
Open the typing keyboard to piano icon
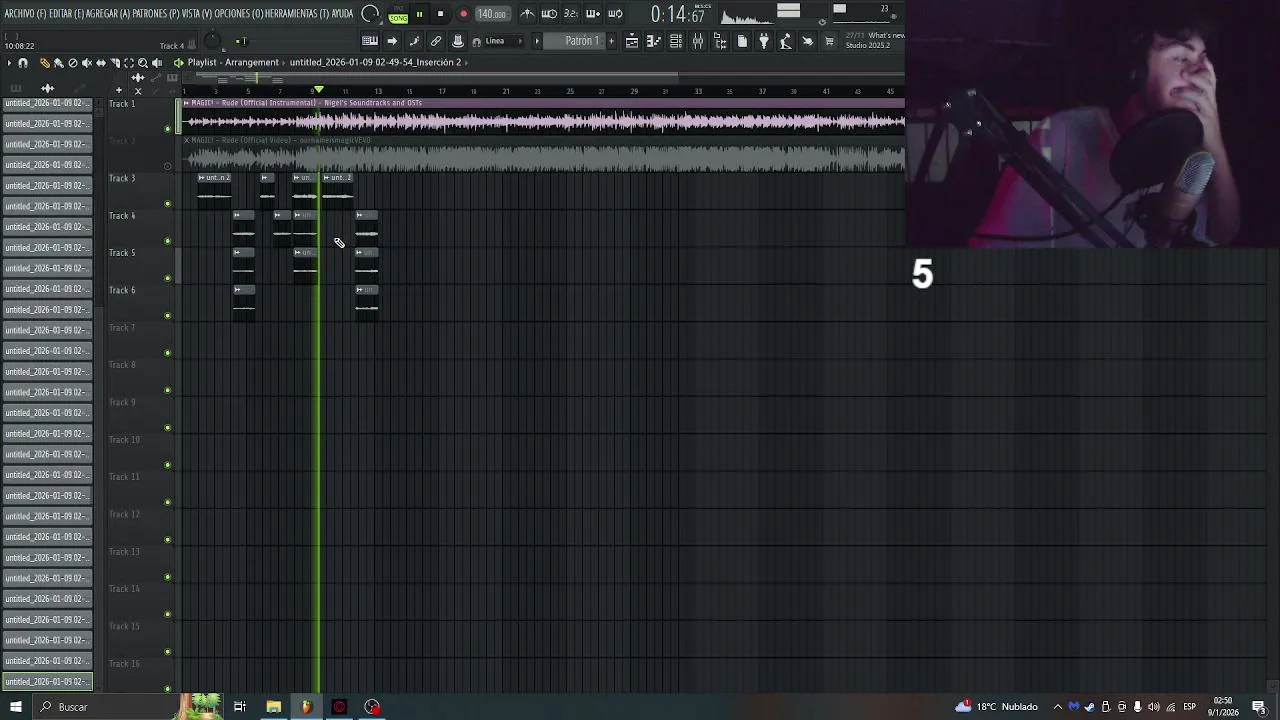click(x=370, y=41)
